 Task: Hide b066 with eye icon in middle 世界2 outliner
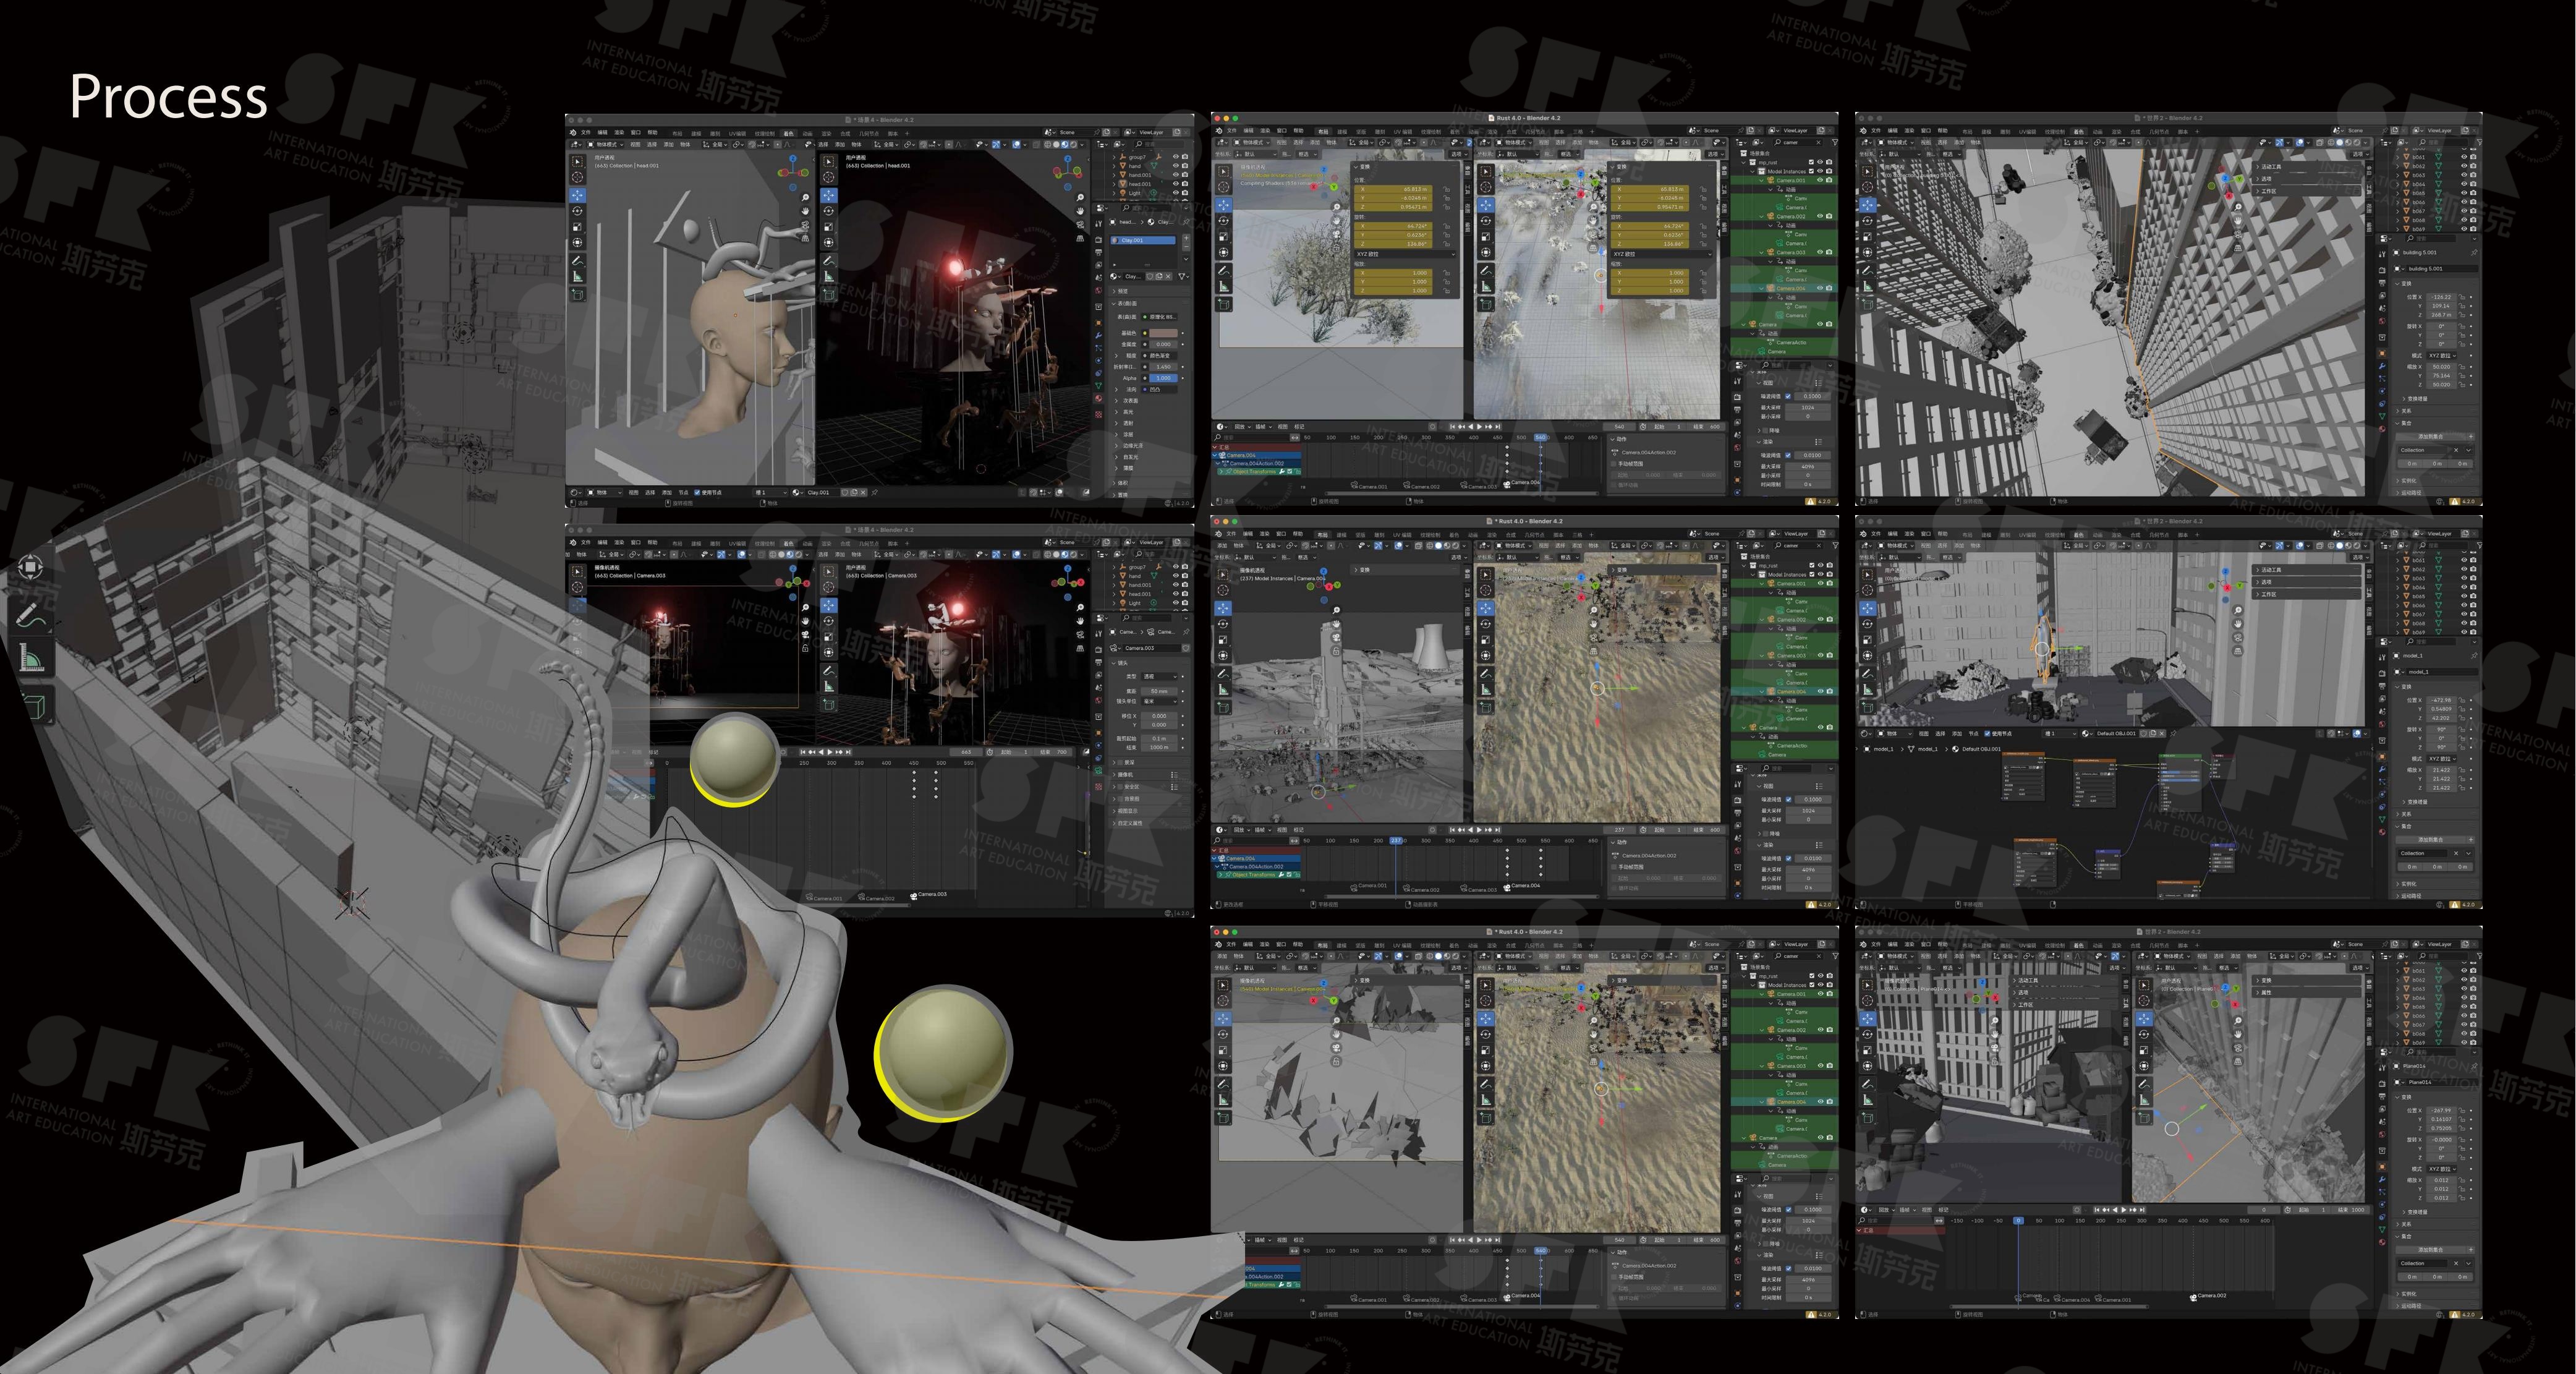pos(2465,605)
